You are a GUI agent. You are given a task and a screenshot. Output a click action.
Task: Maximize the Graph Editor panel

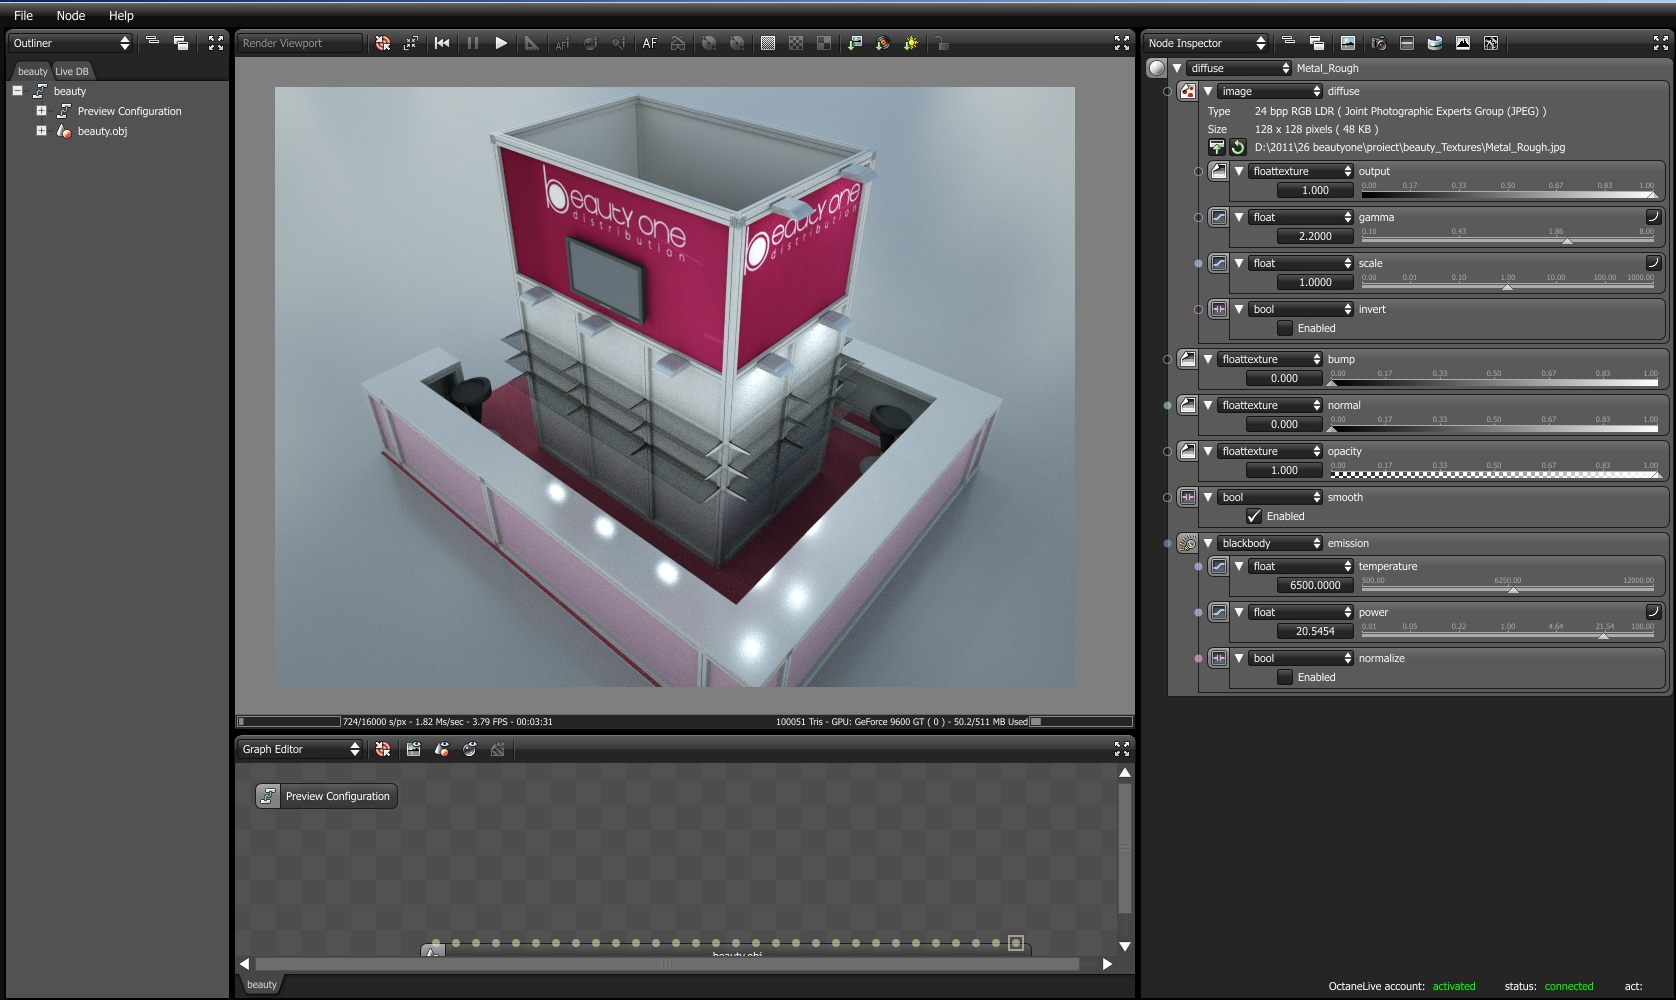pyautogui.click(x=1122, y=749)
